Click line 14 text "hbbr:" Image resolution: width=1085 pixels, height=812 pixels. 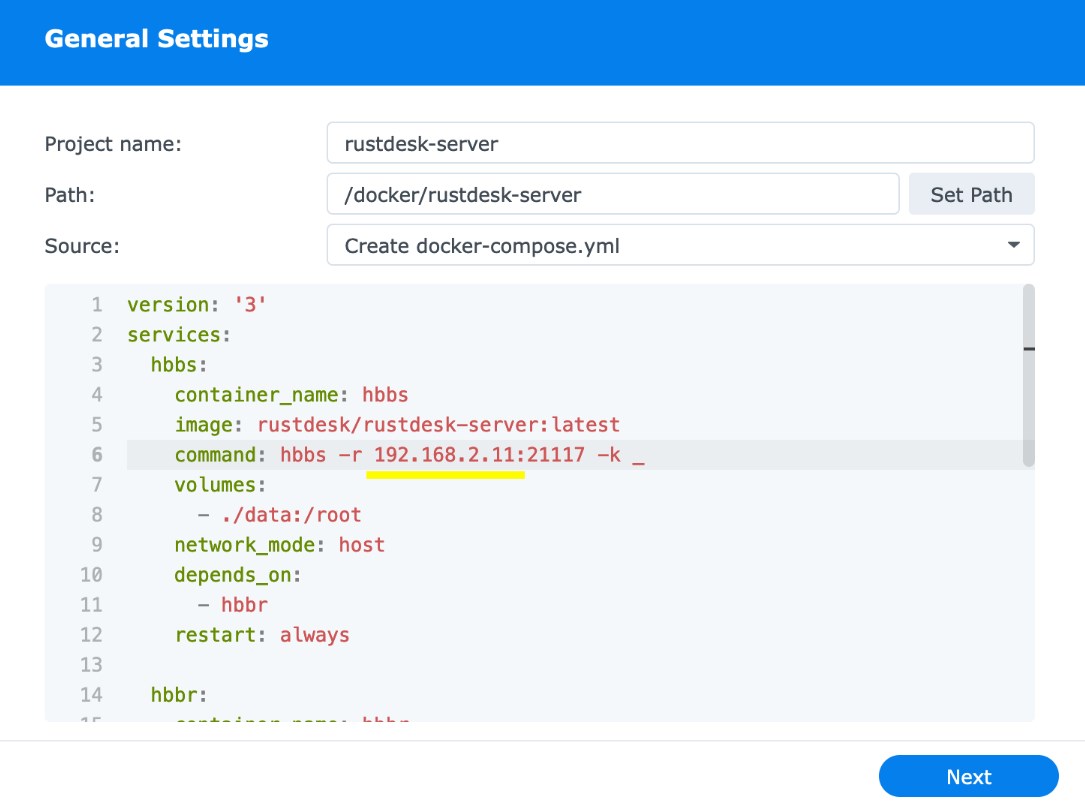pyautogui.click(x=179, y=695)
